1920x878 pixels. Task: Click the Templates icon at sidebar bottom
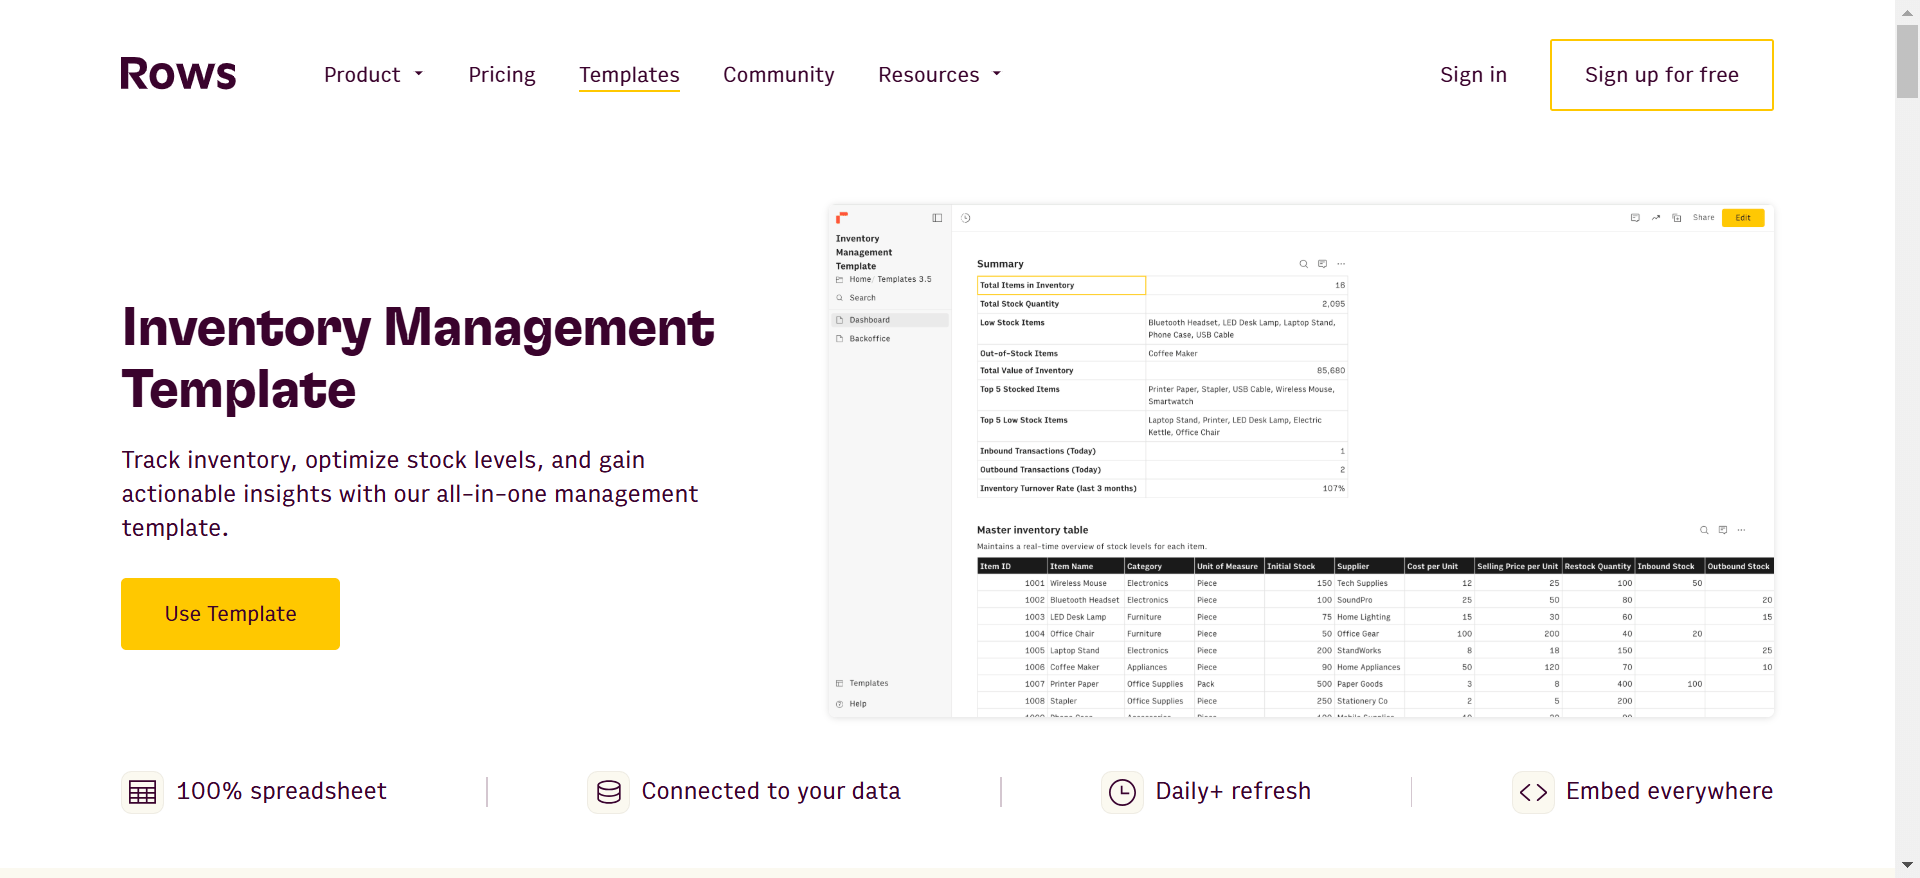pyautogui.click(x=840, y=684)
